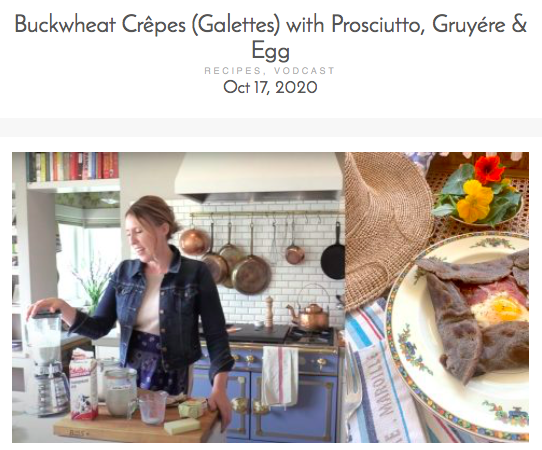Screen dimensions: 542x450
Task: Click the gray divider bar below date
Action: 271,128
